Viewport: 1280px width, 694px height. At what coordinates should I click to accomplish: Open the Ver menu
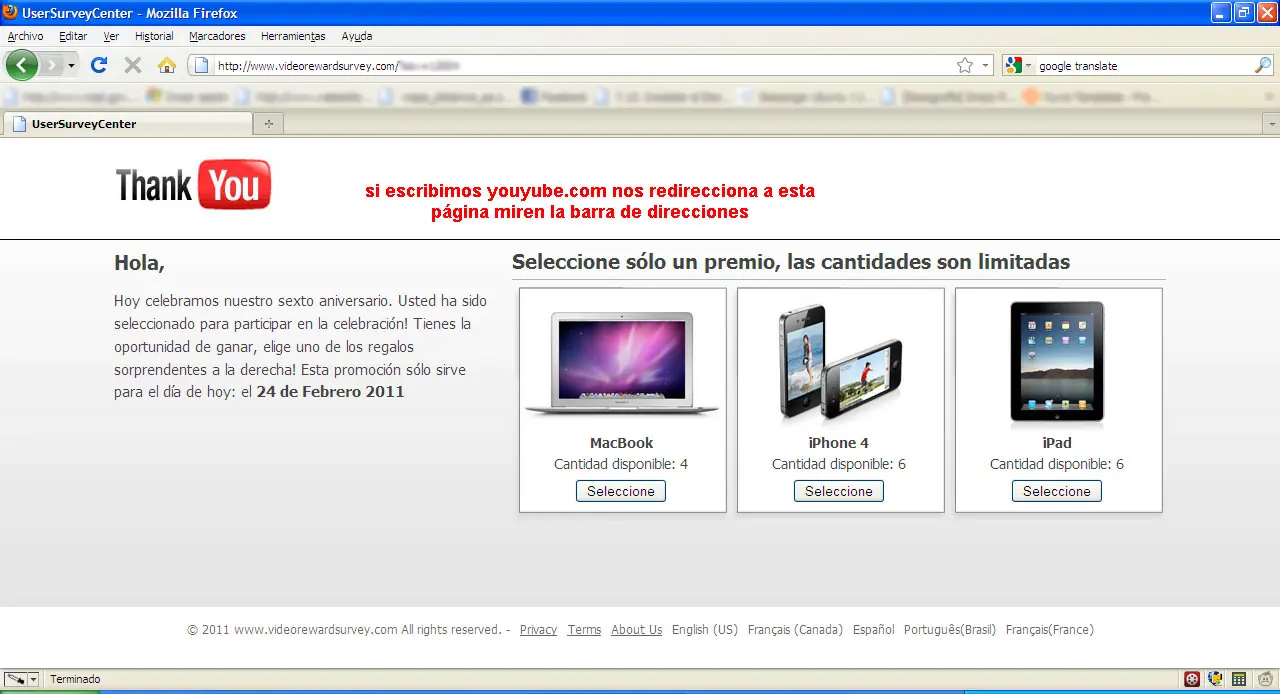coord(111,36)
